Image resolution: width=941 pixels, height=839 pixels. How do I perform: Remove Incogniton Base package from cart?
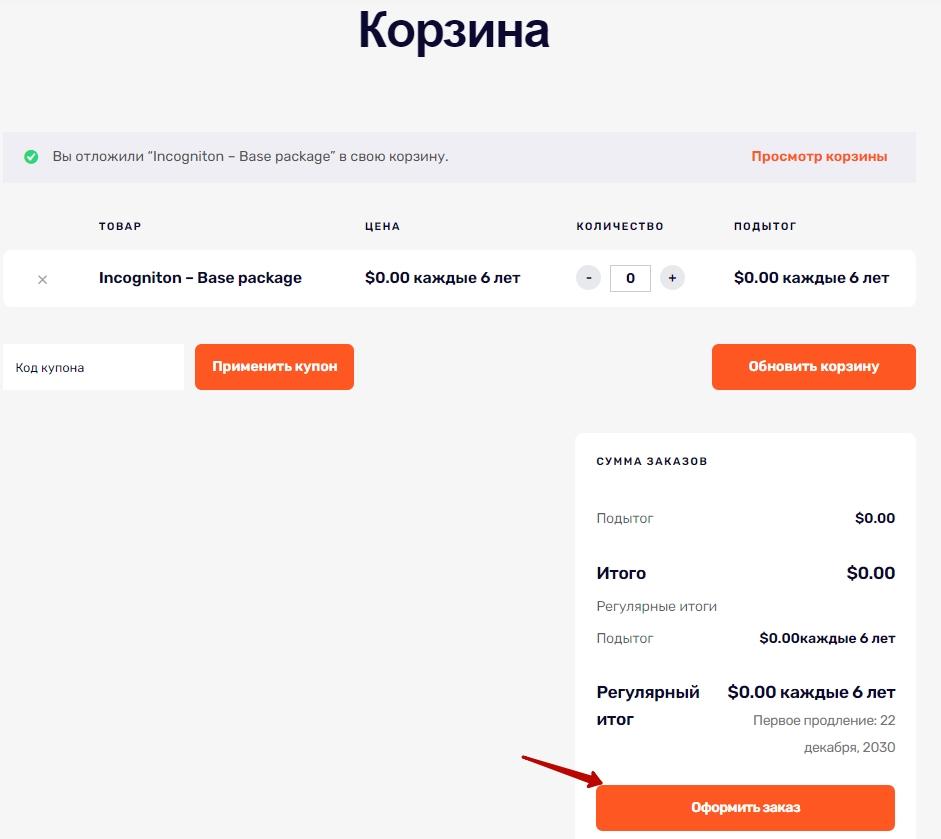pos(42,279)
